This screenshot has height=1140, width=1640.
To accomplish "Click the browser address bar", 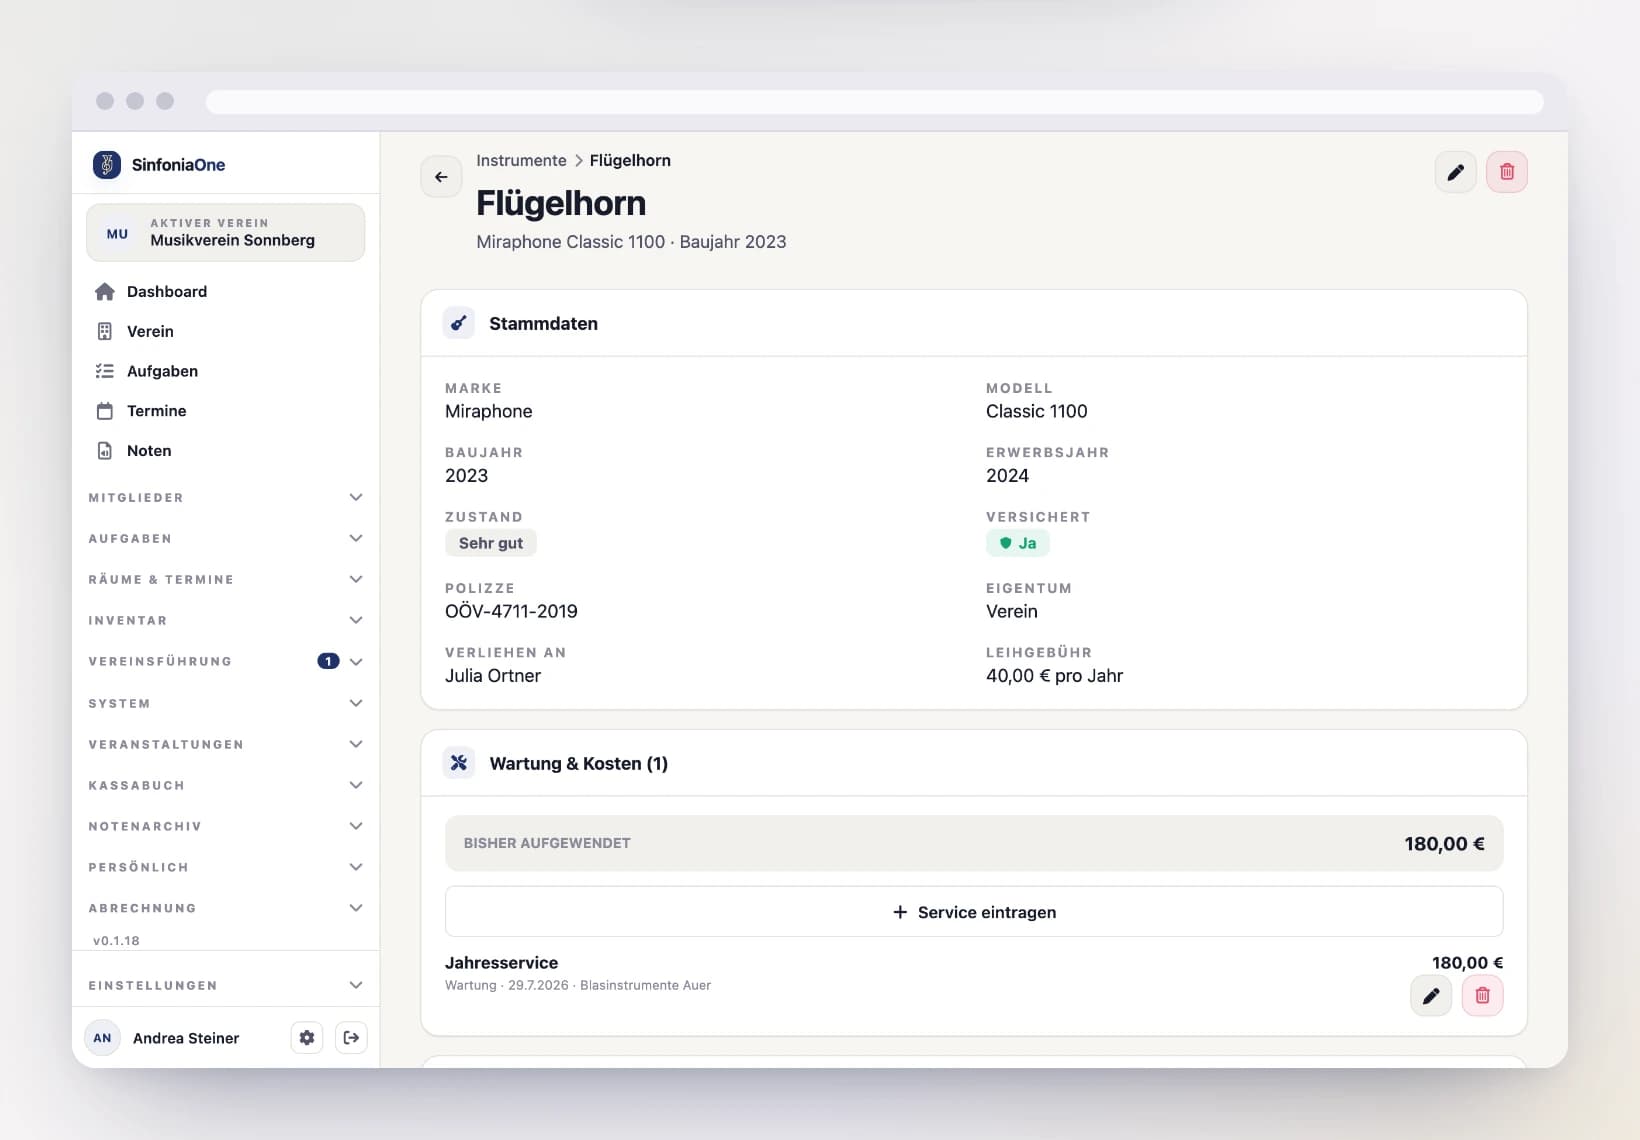I will tap(874, 102).
